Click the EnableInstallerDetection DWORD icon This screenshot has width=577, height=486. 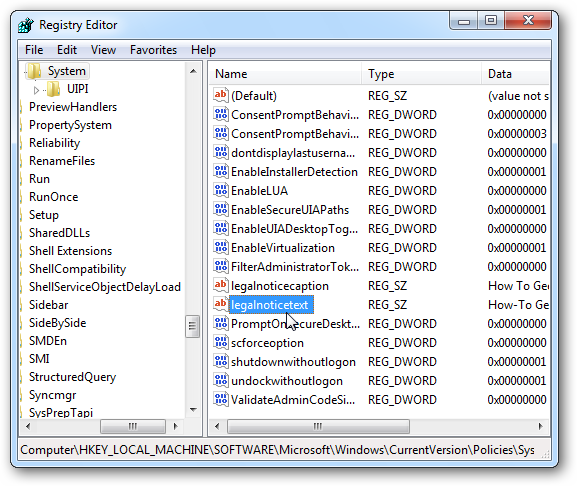tap(220, 171)
